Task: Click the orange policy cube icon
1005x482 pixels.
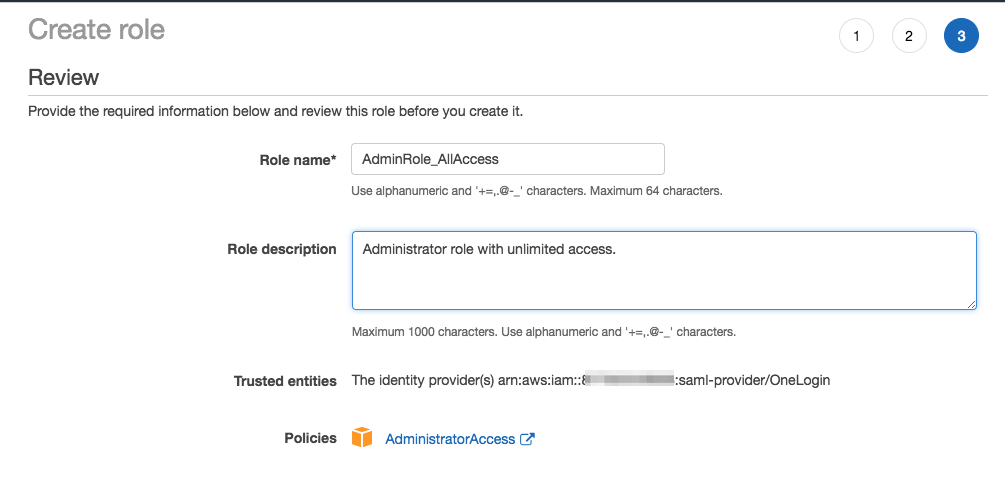Action: [362, 437]
